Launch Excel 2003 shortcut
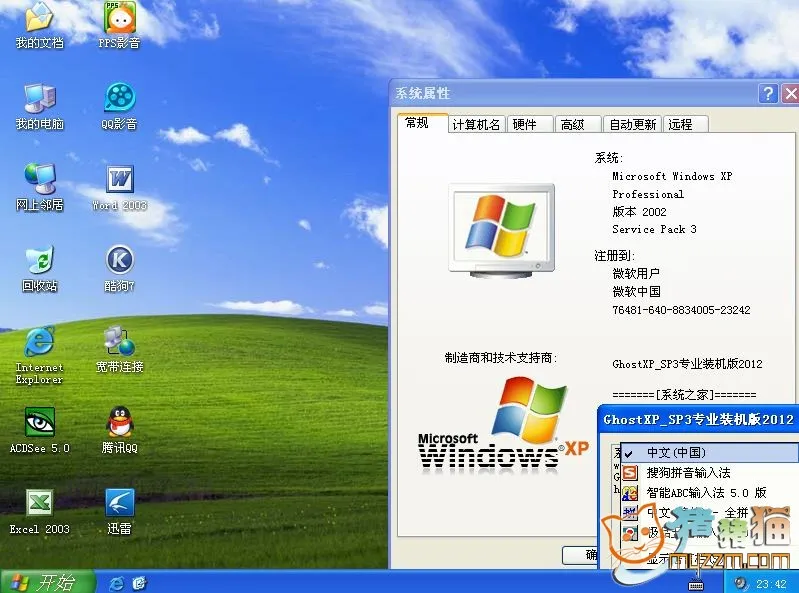Viewport: 799px width, 593px height. click(x=39, y=511)
